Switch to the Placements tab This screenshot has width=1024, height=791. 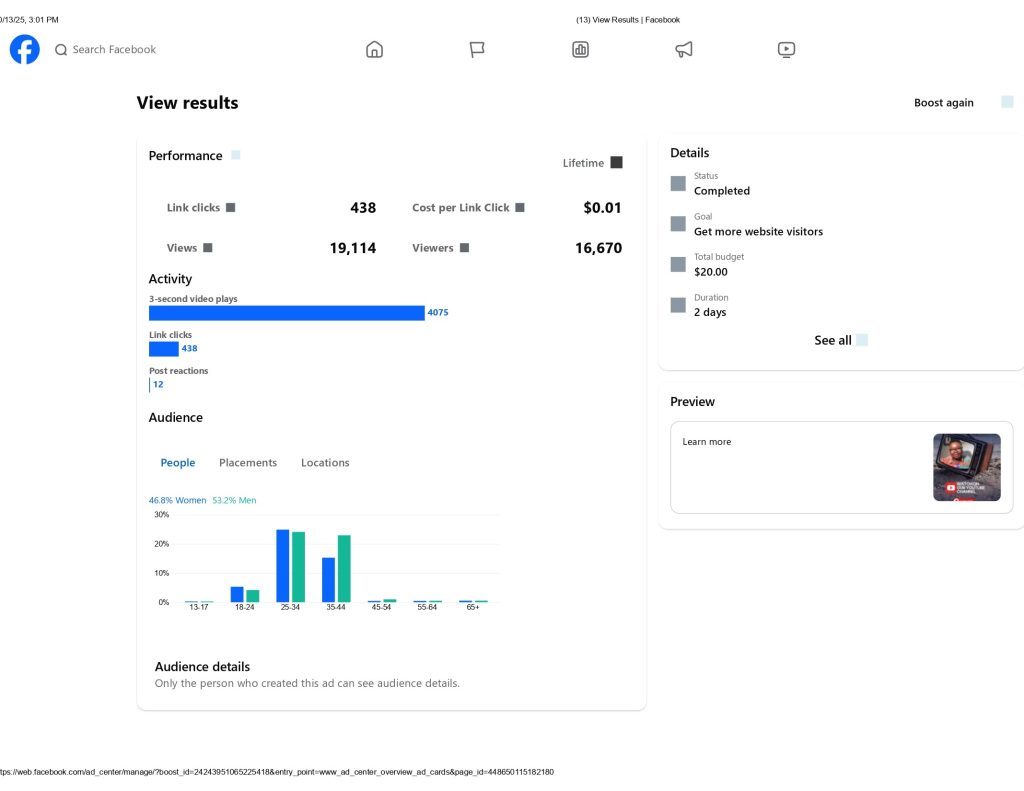point(248,463)
